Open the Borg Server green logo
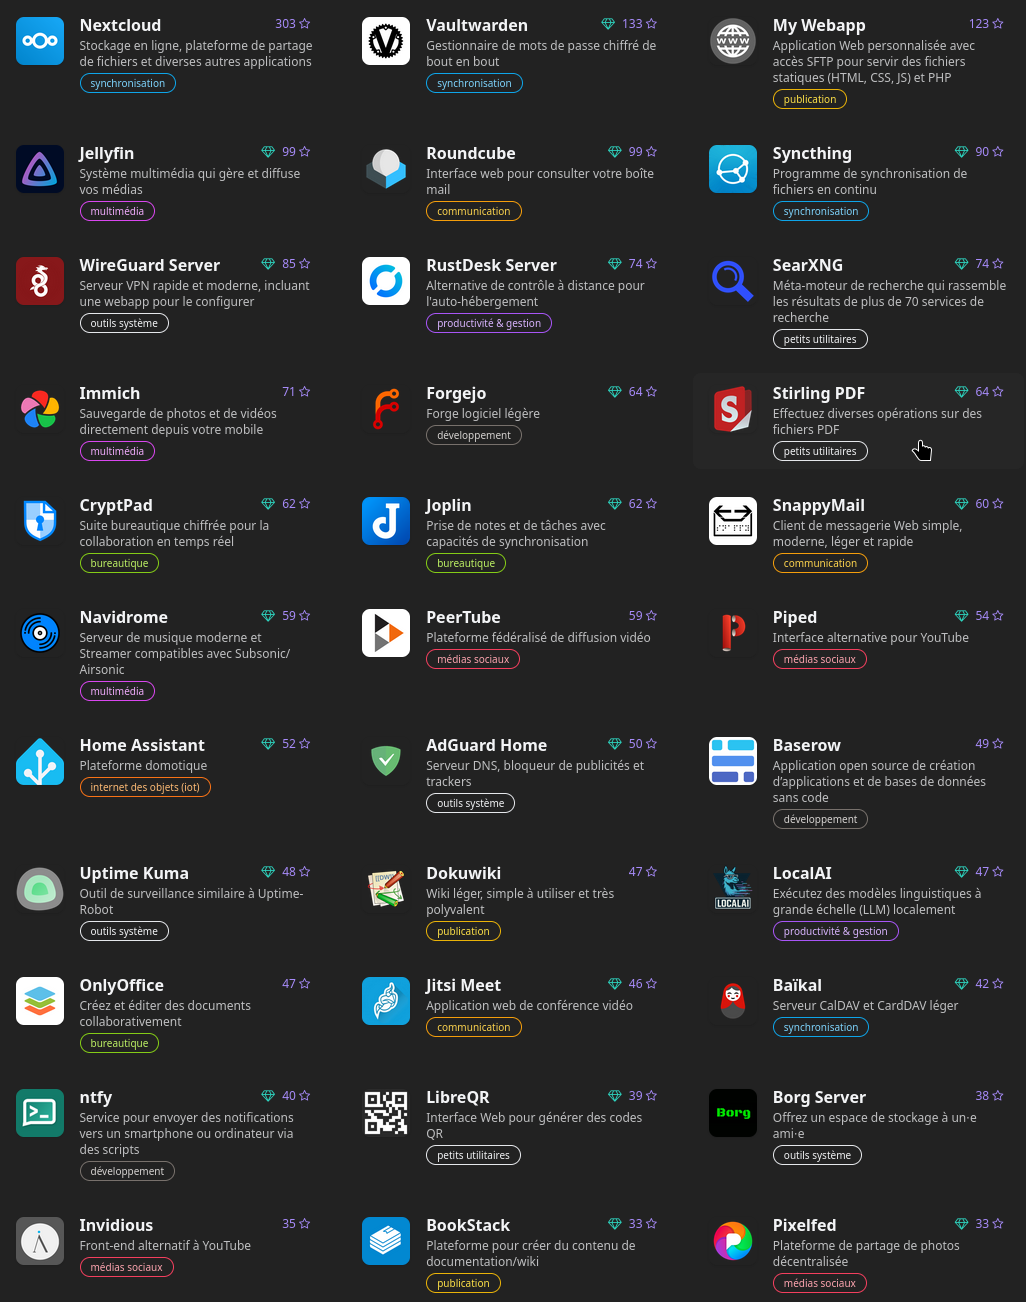This screenshot has width=1026, height=1302. click(733, 1113)
